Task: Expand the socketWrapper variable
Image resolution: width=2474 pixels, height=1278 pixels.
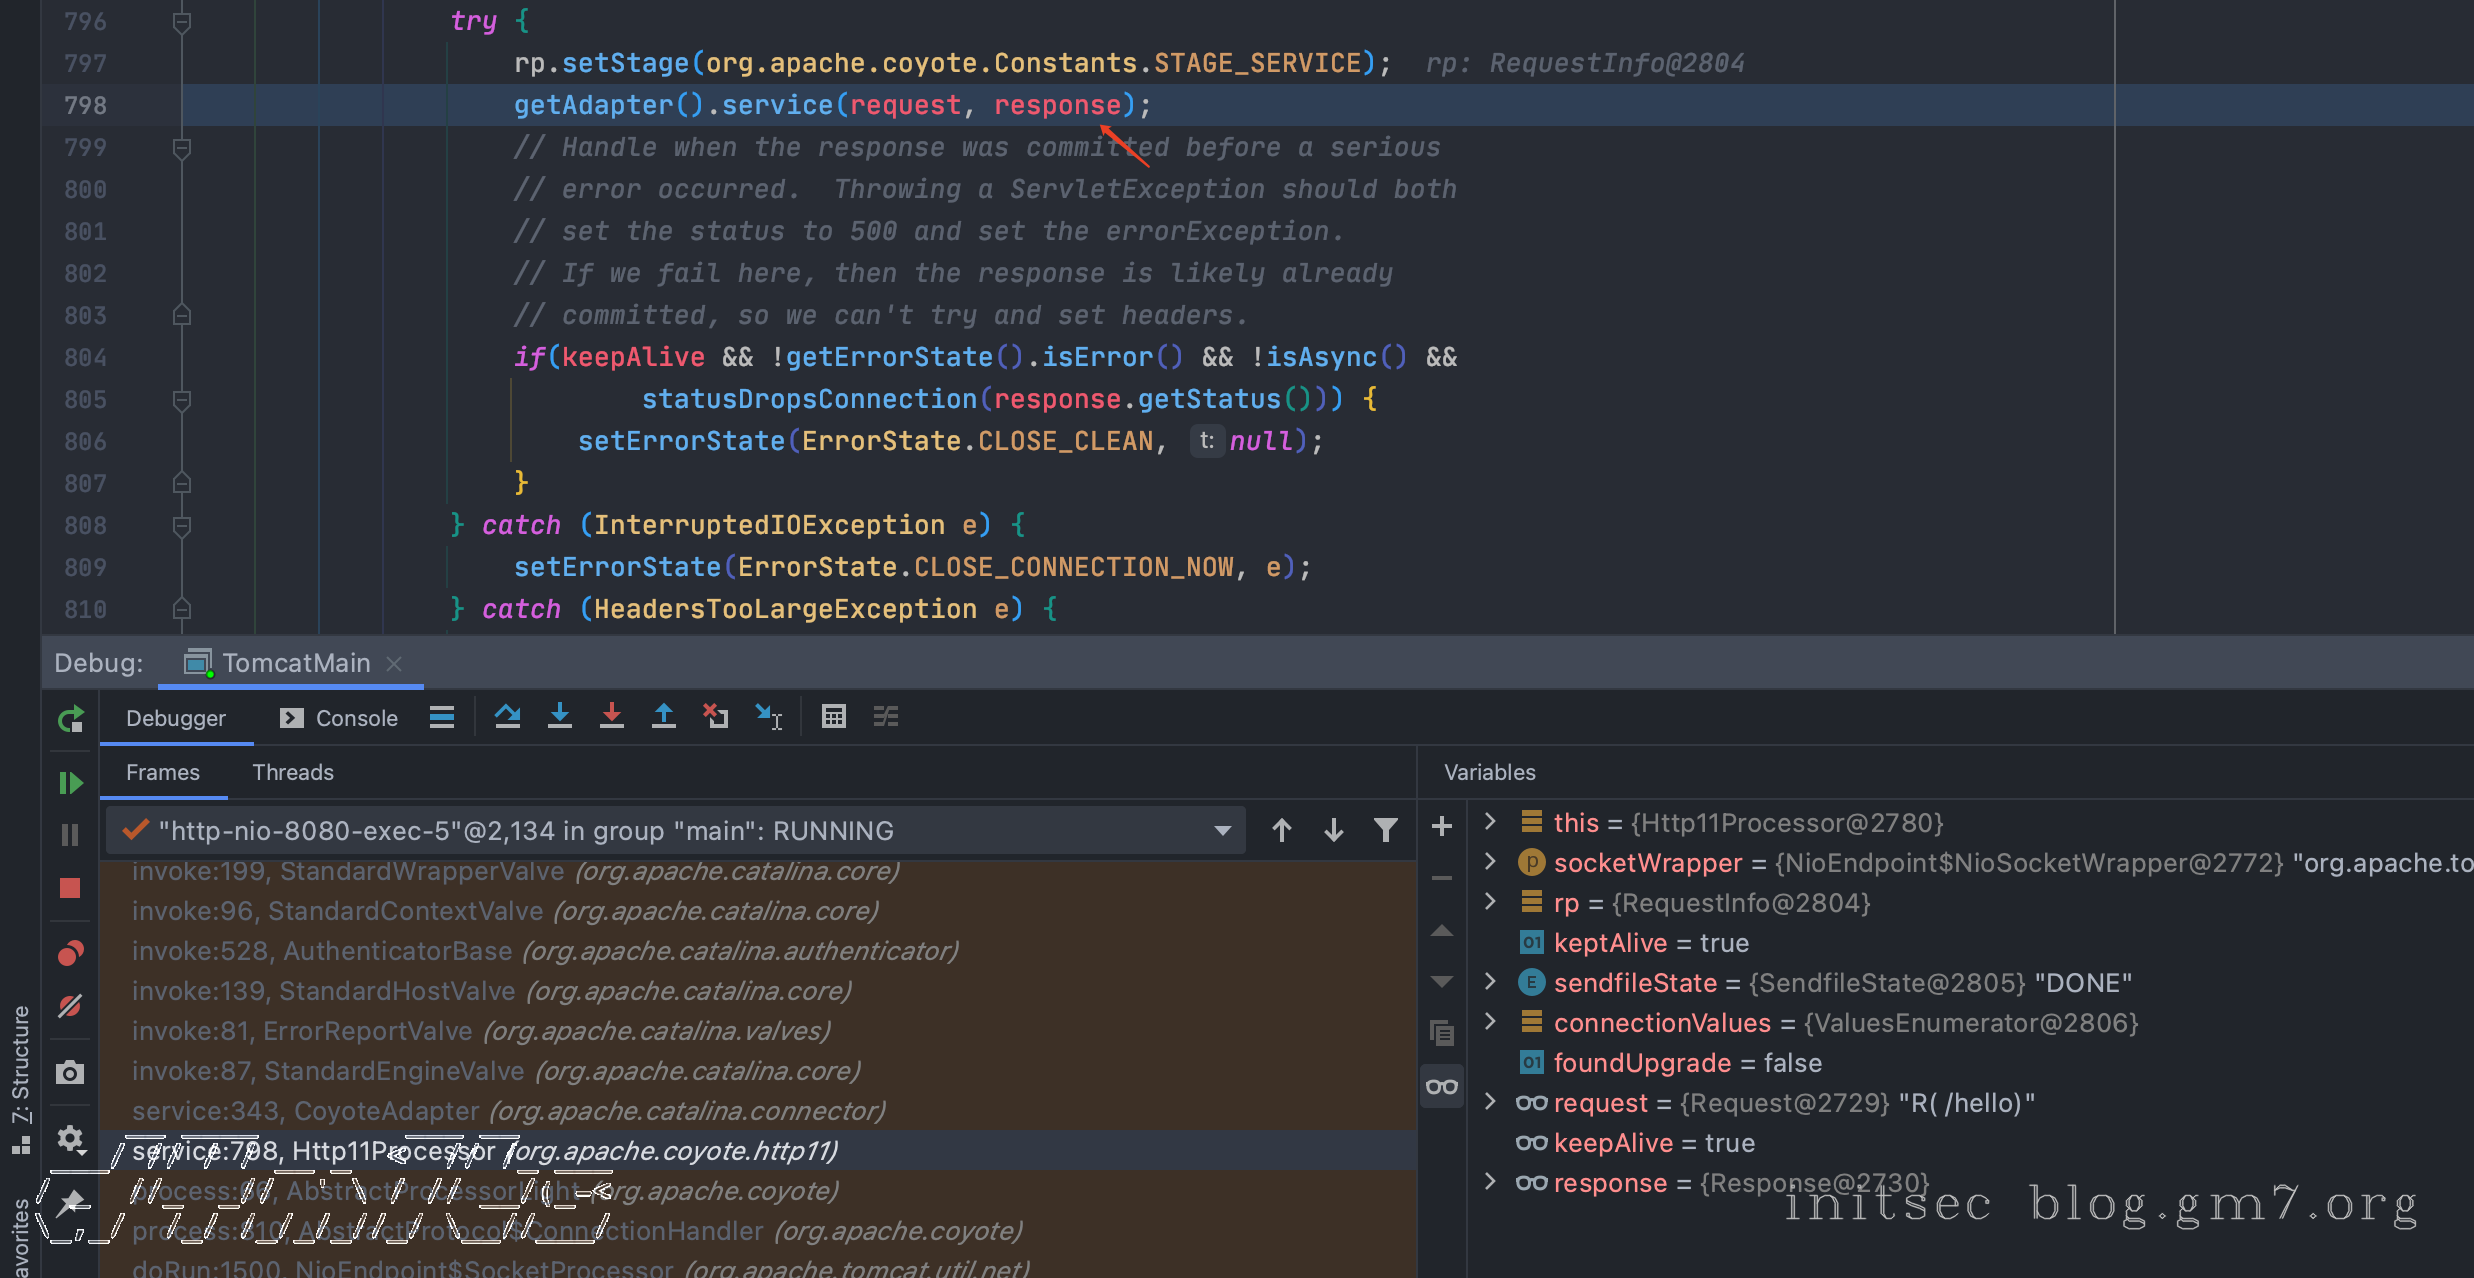Action: pos(1490,862)
